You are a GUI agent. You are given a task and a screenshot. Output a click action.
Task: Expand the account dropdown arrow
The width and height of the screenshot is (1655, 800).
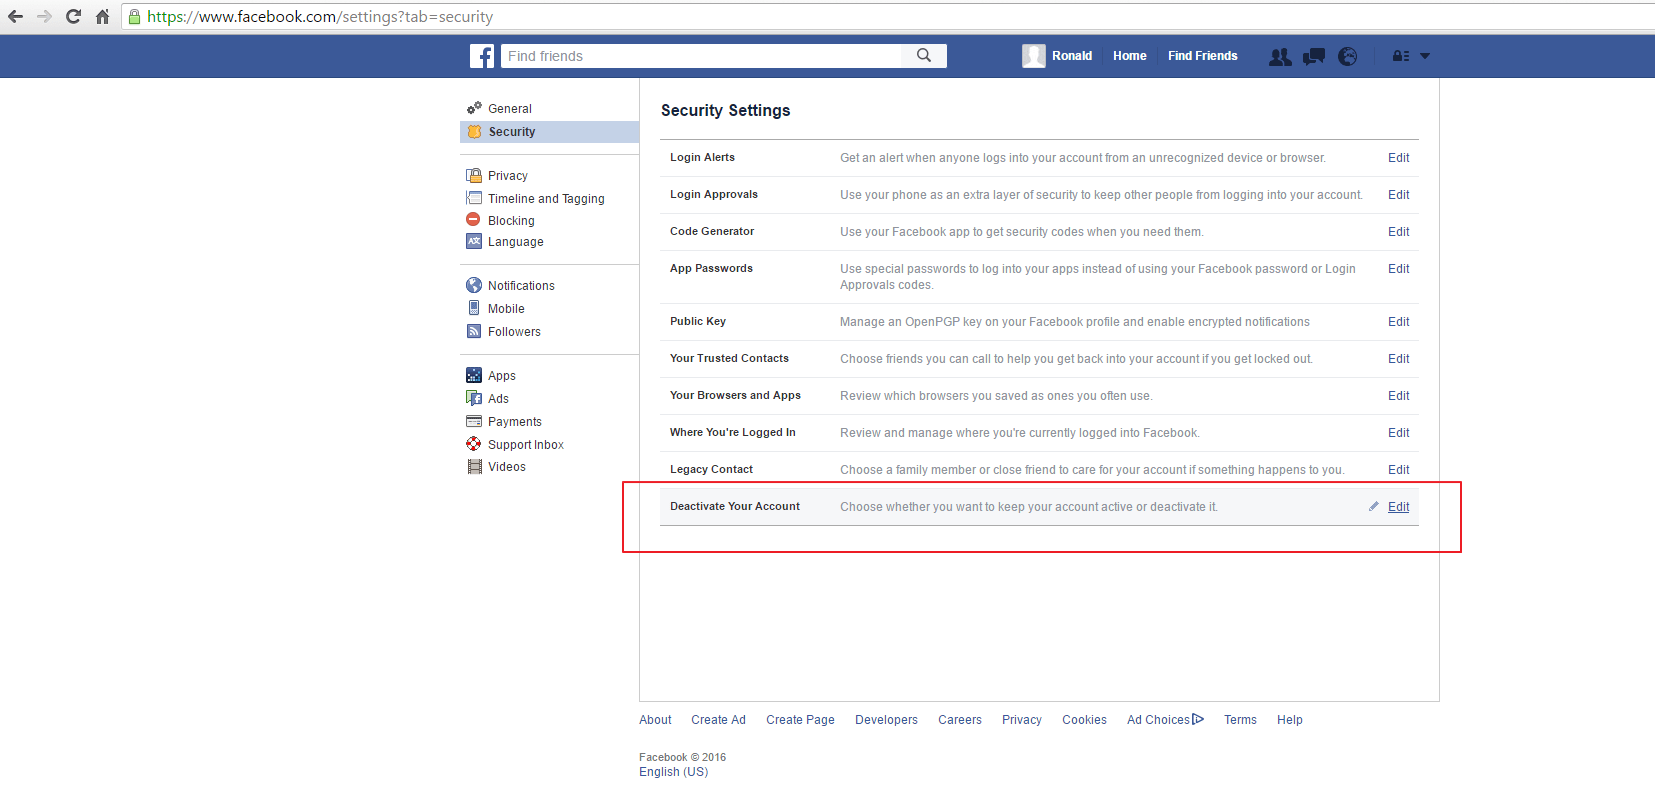click(1425, 57)
